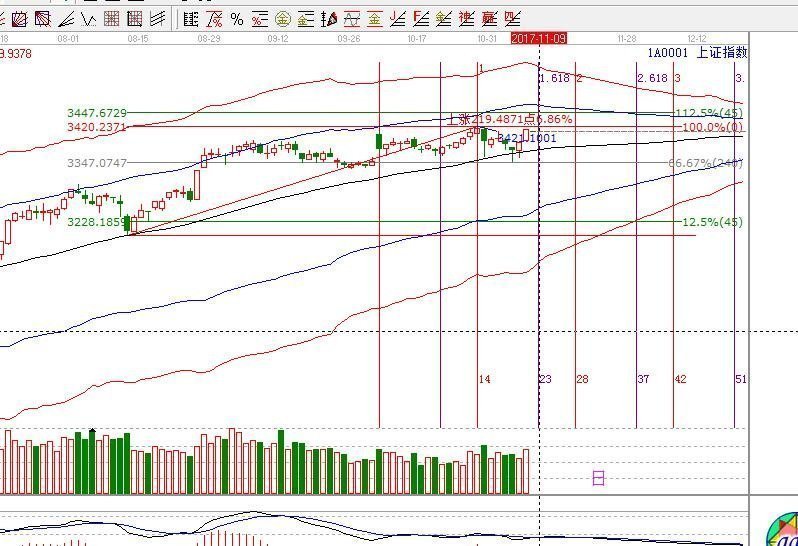Select the plain grid drawing tool
Viewport: 798px width, 546px height.
[x=111, y=20]
